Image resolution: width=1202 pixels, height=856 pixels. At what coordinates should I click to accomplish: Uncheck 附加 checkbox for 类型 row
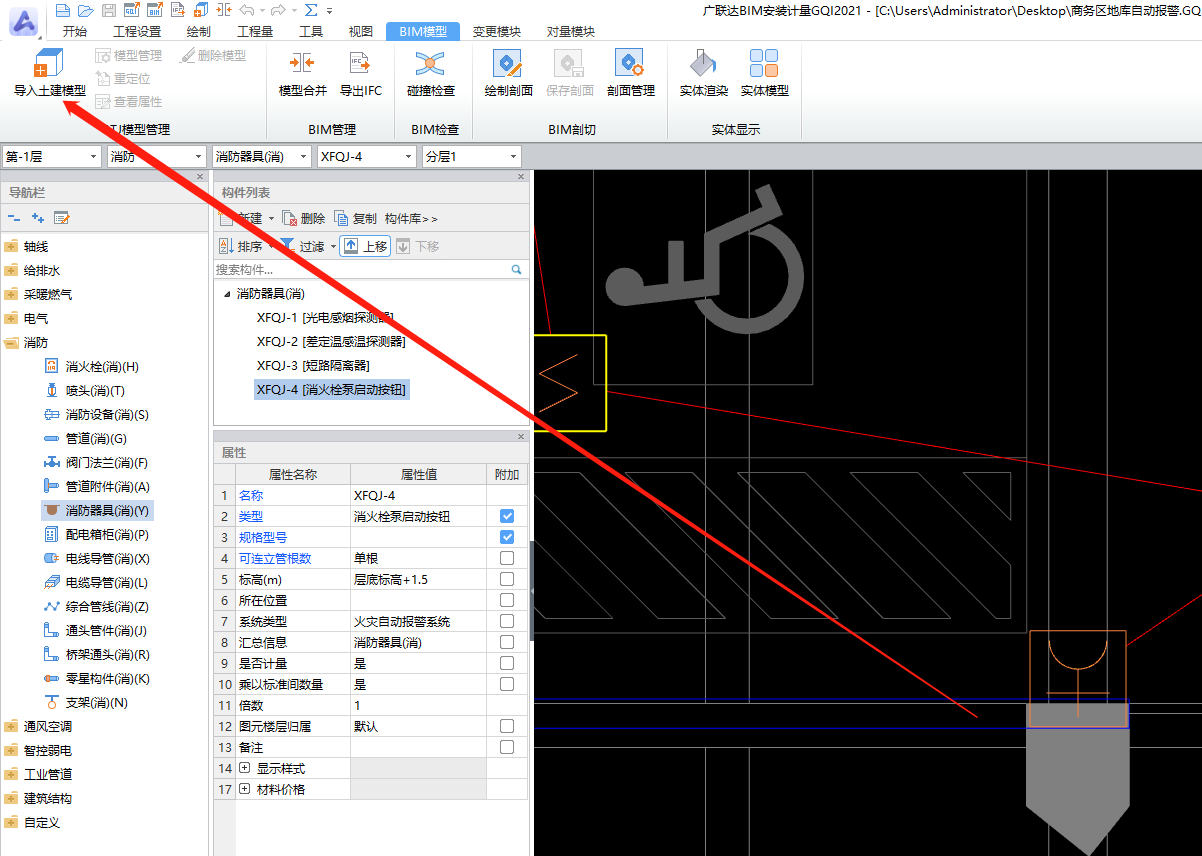pyautogui.click(x=507, y=516)
